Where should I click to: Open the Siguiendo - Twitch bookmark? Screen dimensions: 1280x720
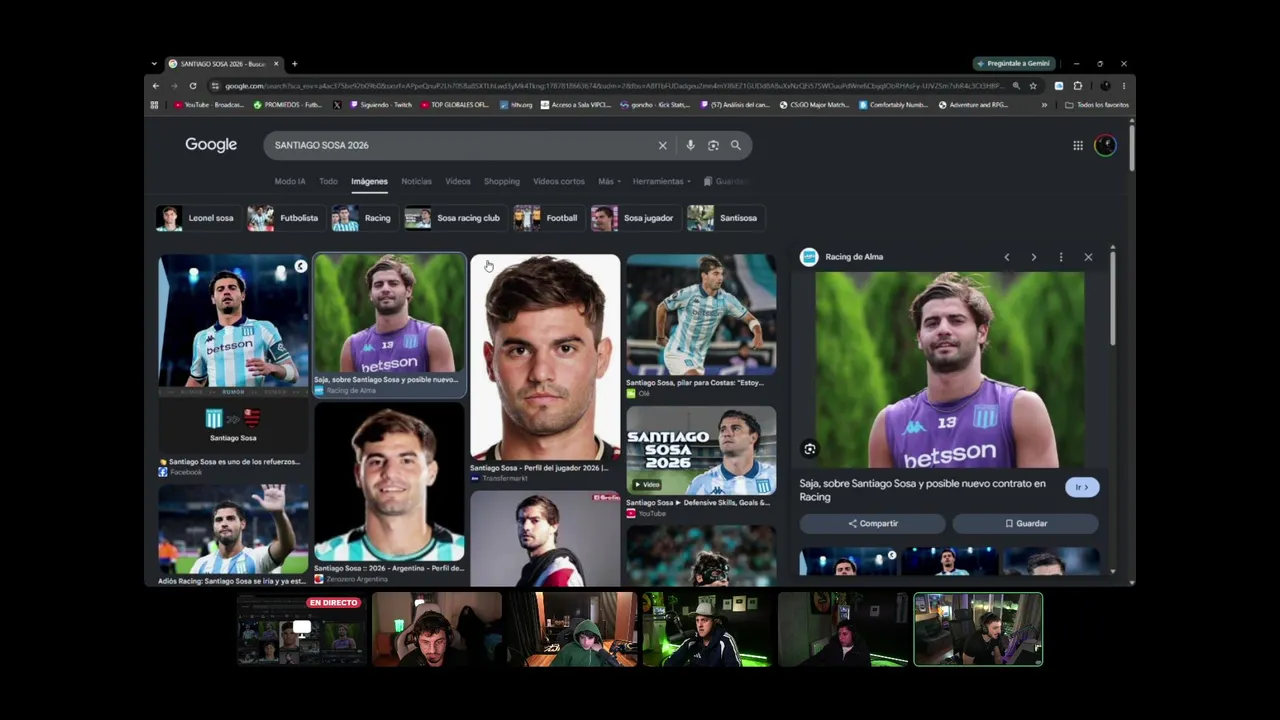pyautogui.click(x=381, y=105)
